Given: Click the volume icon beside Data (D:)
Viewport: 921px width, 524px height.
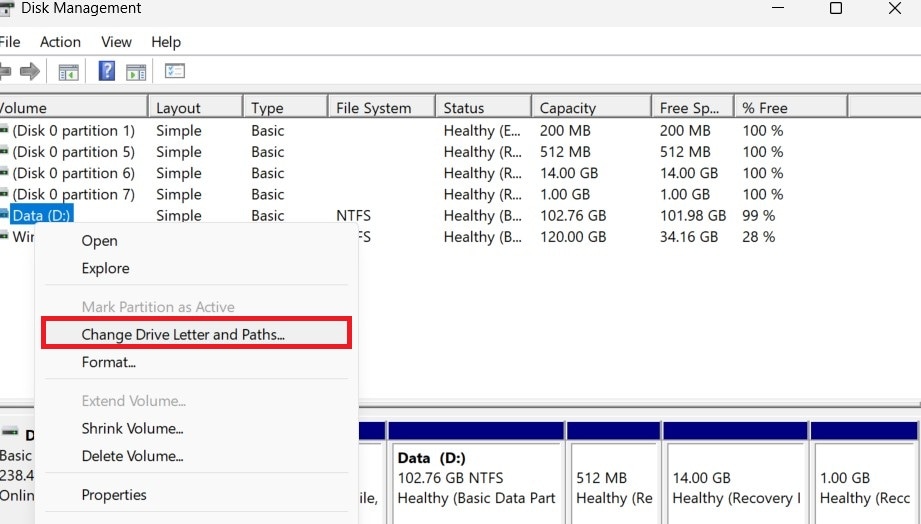Looking at the screenshot, I should [4, 214].
